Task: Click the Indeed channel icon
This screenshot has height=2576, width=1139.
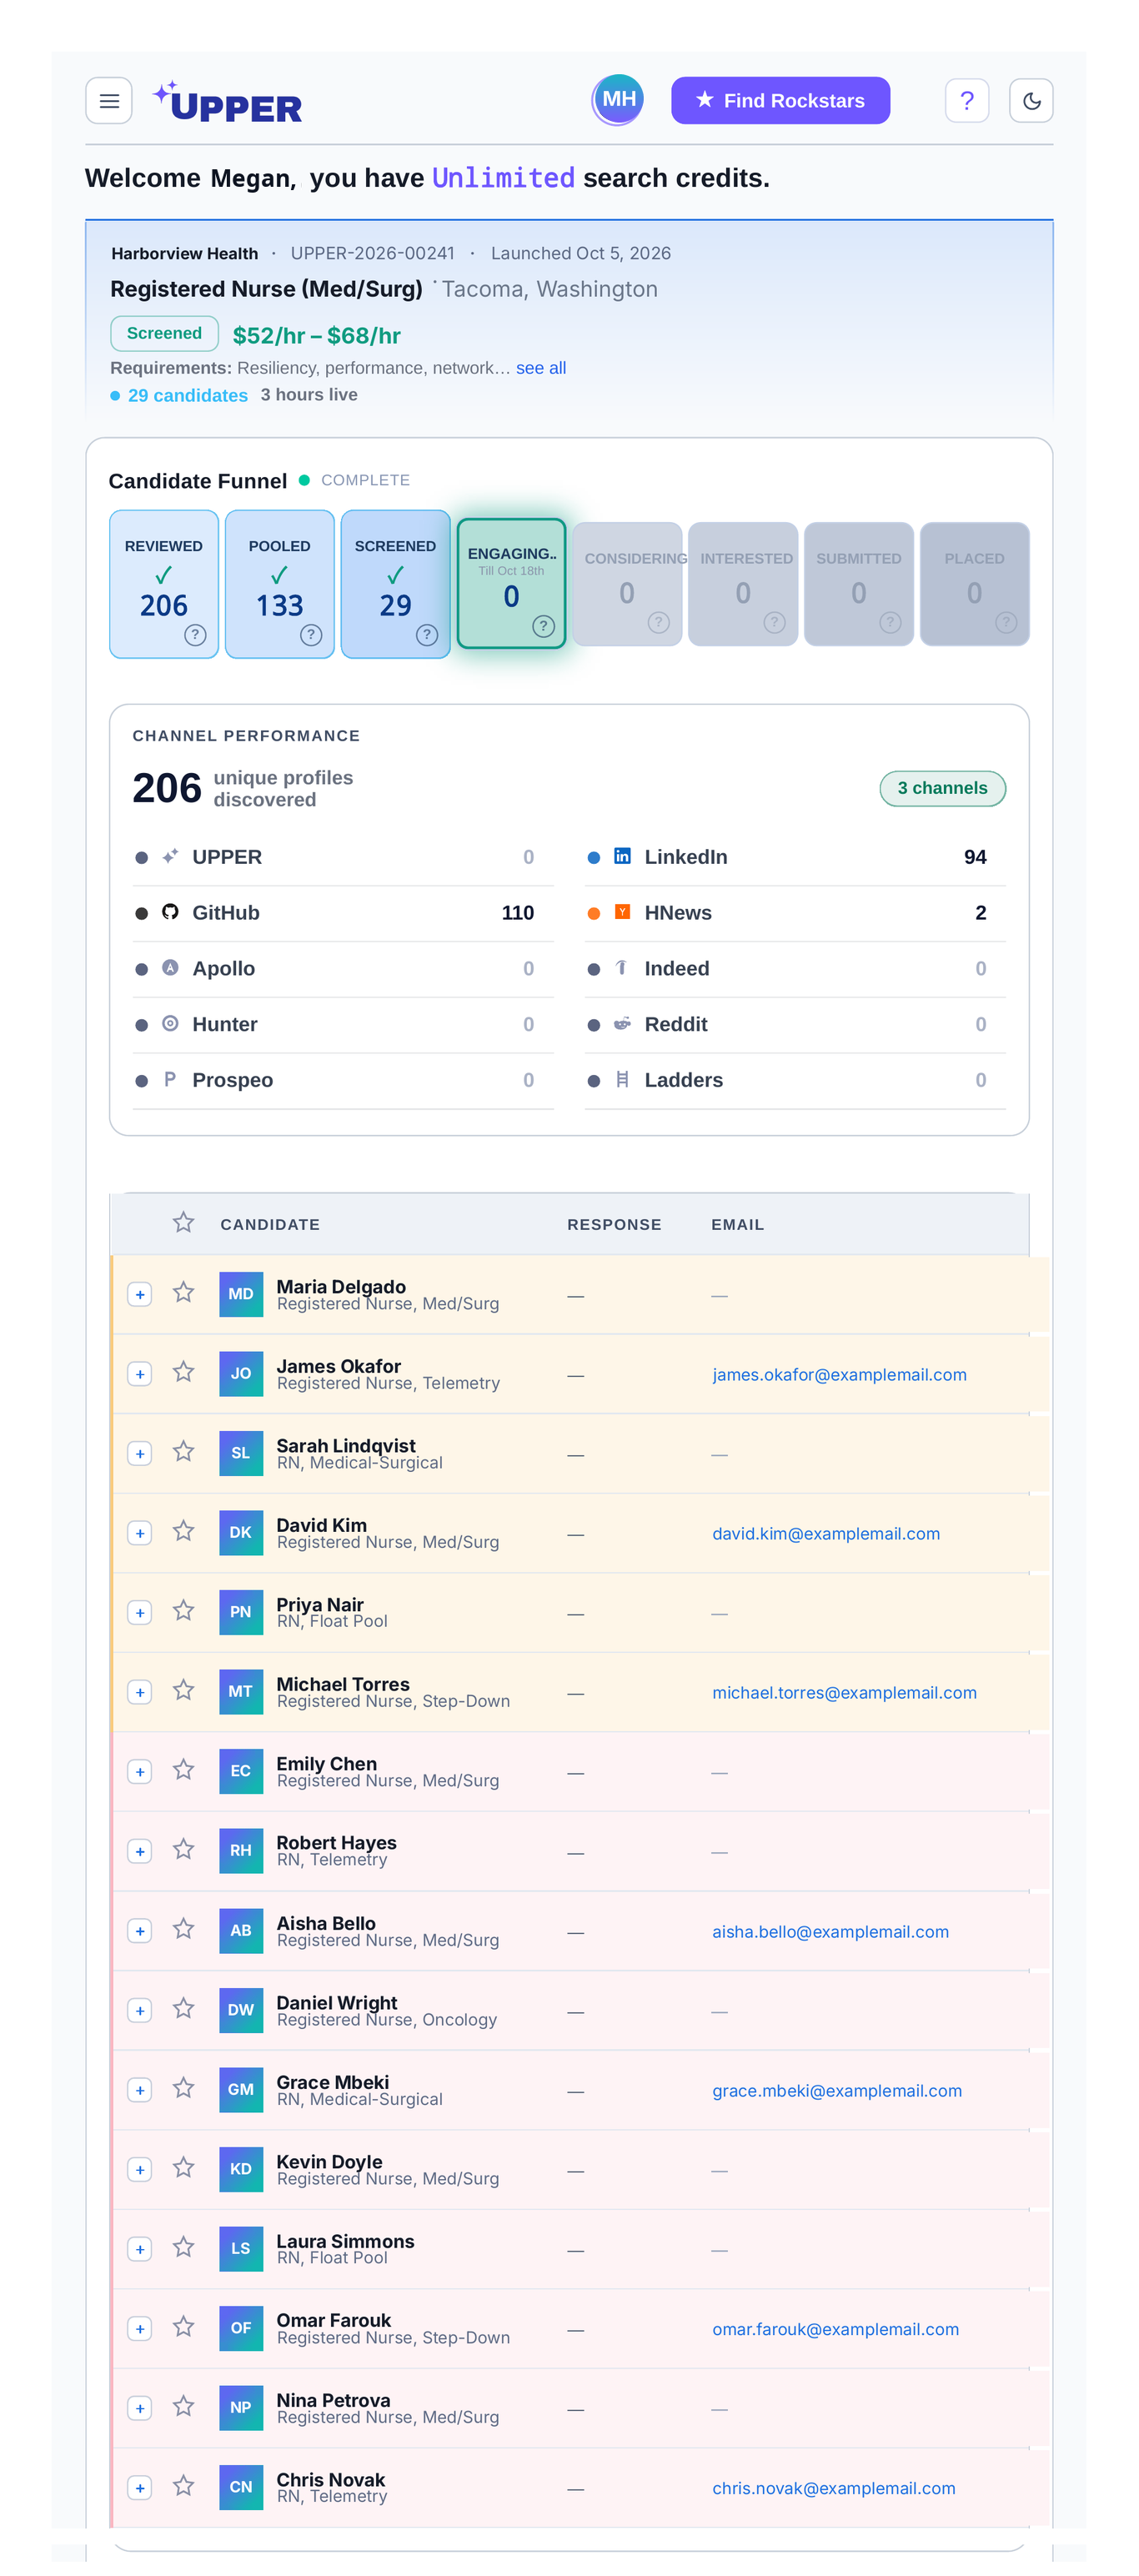Action: point(622,968)
